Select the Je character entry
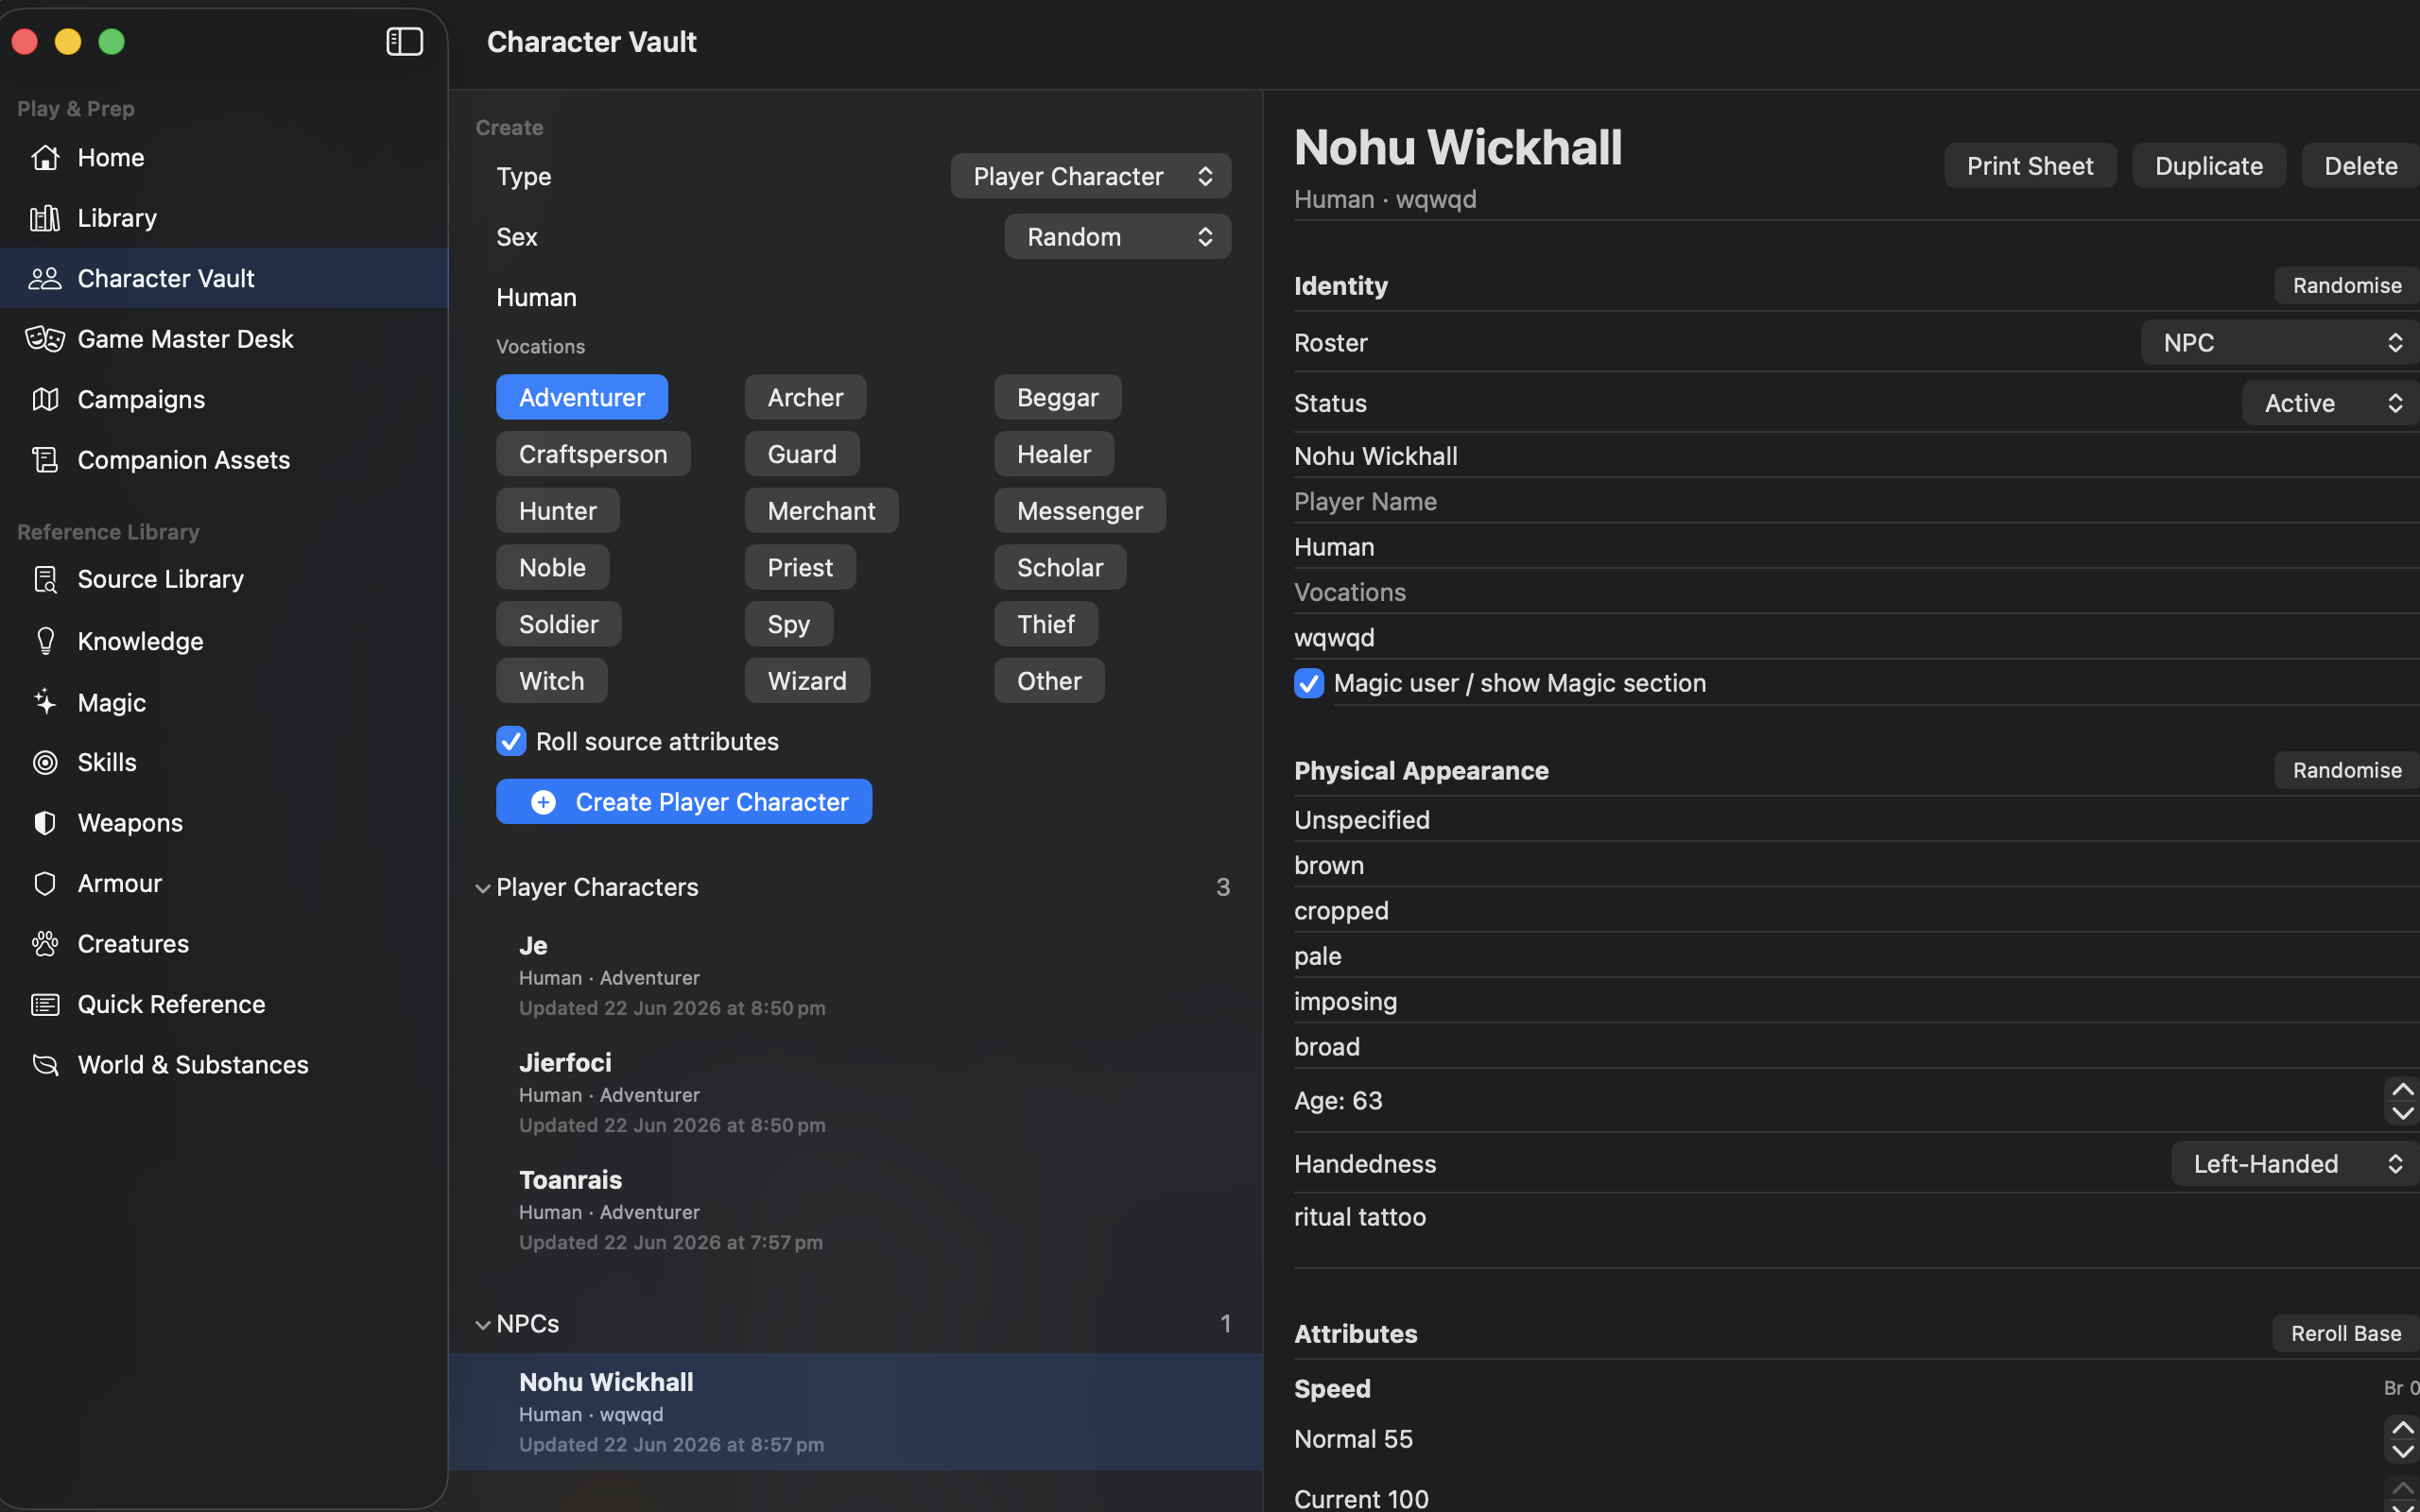Screen dimensions: 2420x1512 tap(855, 975)
